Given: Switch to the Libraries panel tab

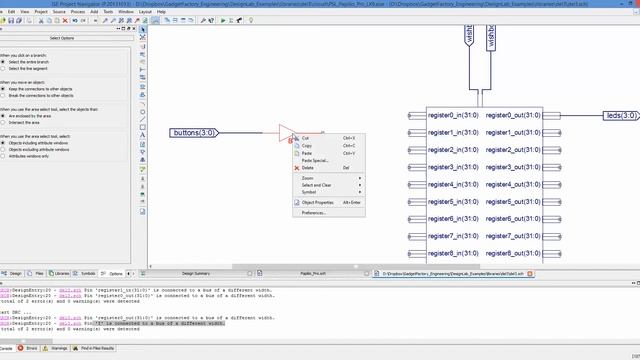Looking at the screenshot, I should (x=59, y=273).
